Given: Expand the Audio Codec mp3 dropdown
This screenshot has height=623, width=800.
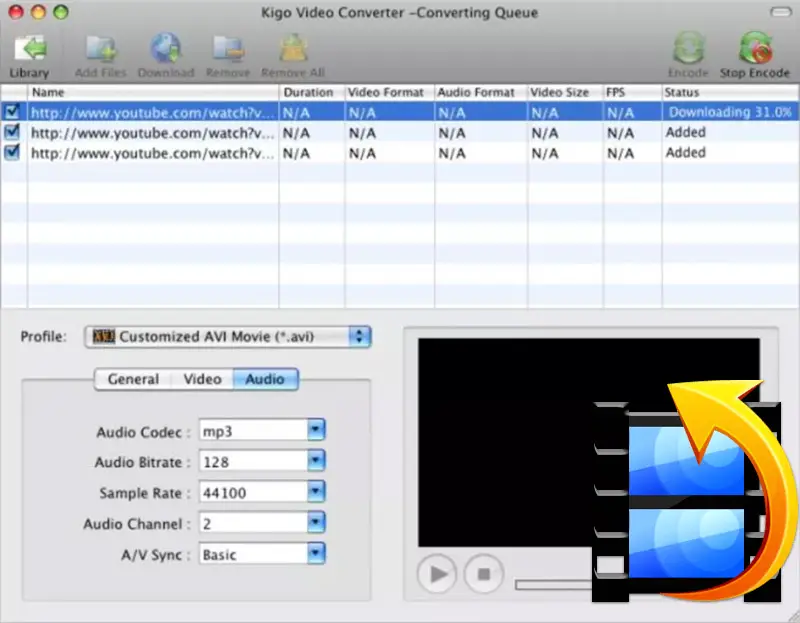Looking at the screenshot, I should [x=316, y=430].
